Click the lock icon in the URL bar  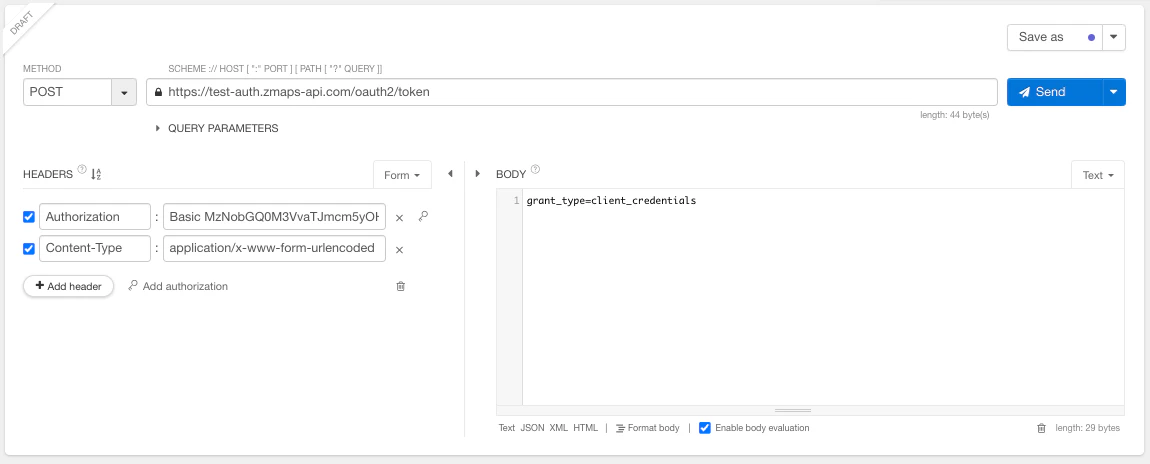(x=158, y=92)
